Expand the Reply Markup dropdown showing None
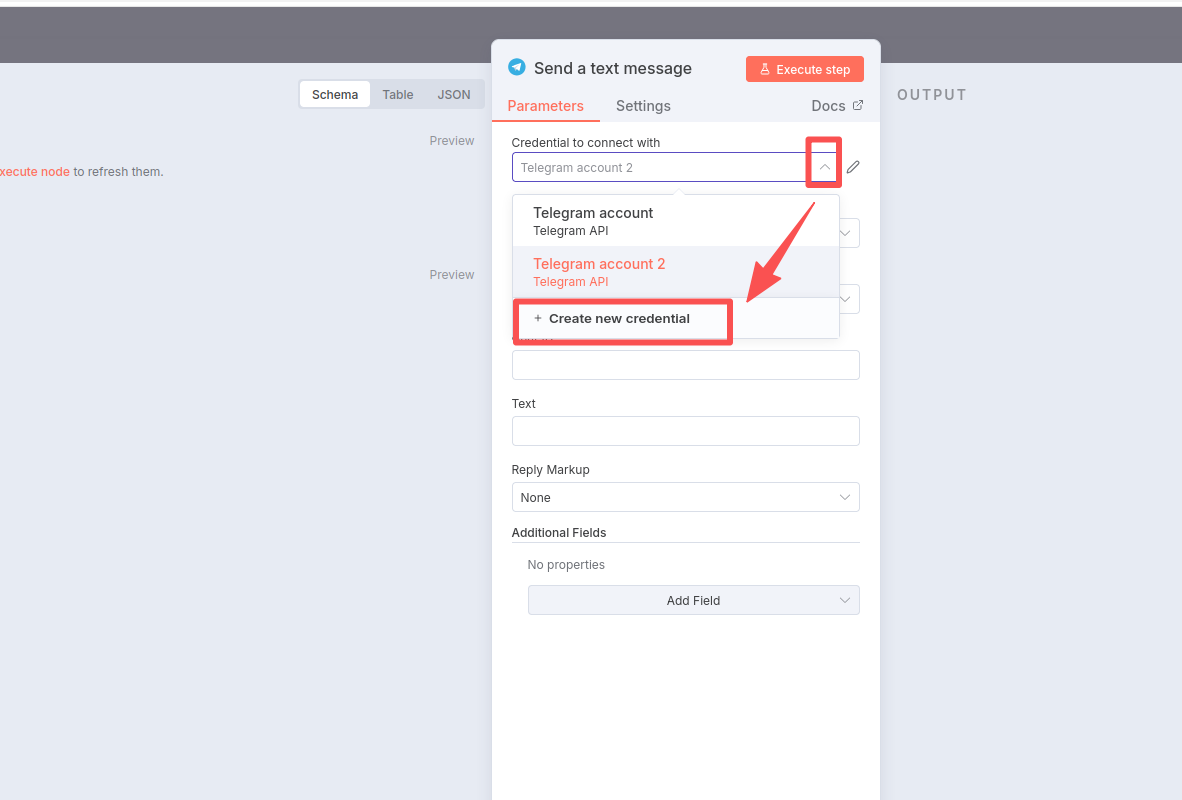 click(685, 497)
